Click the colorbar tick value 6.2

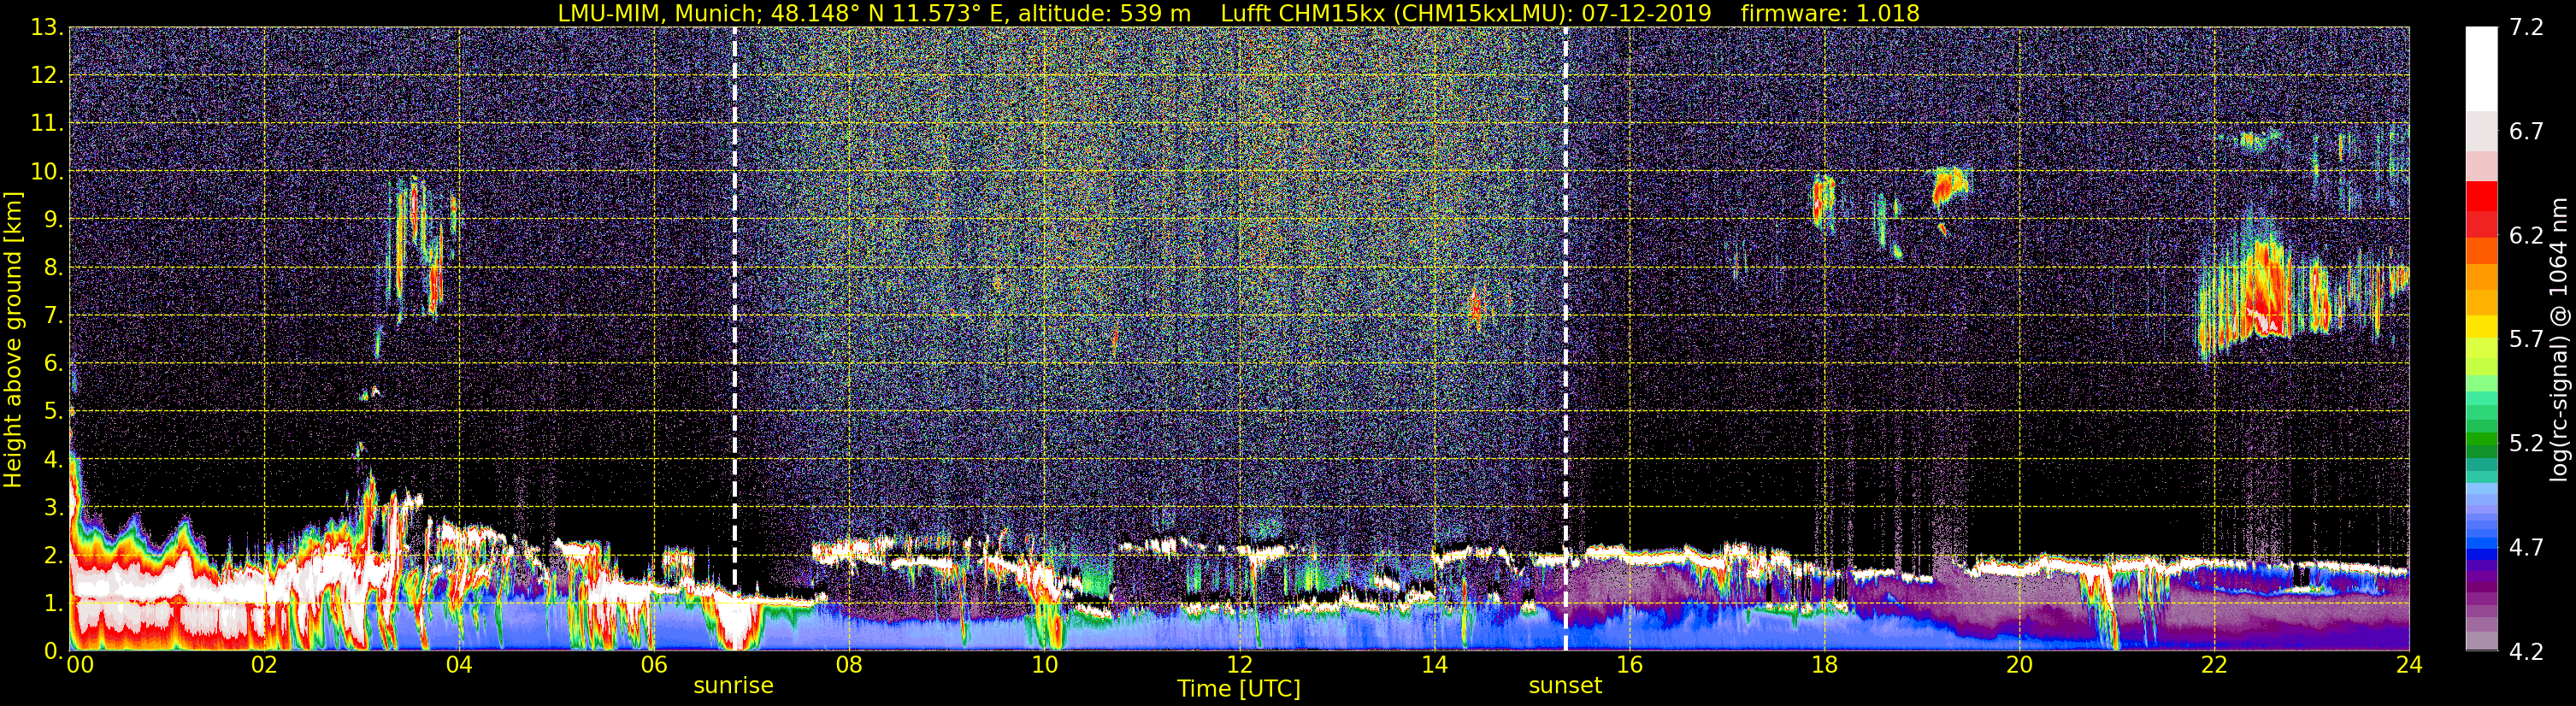pyautogui.click(x=2526, y=236)
